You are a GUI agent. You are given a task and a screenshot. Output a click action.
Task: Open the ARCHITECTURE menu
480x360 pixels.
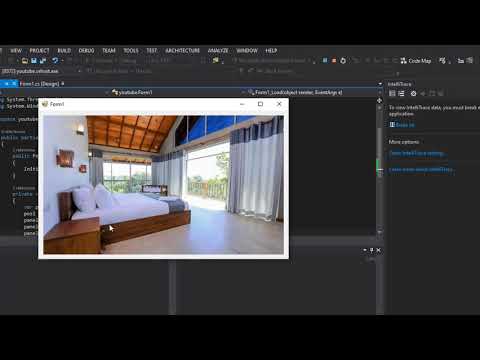pos(183,51)
